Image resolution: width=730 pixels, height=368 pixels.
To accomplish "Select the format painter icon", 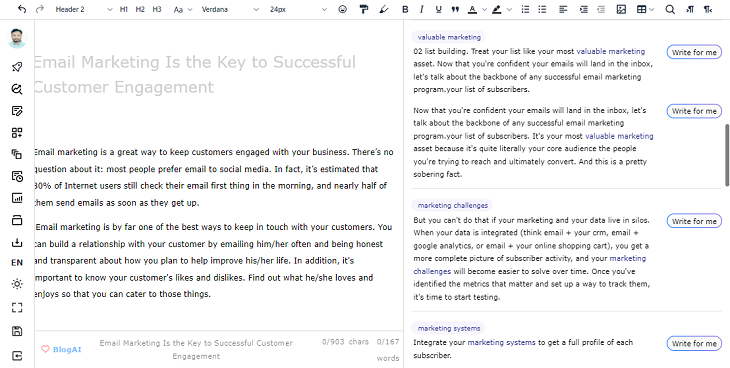I will (364, 9).
